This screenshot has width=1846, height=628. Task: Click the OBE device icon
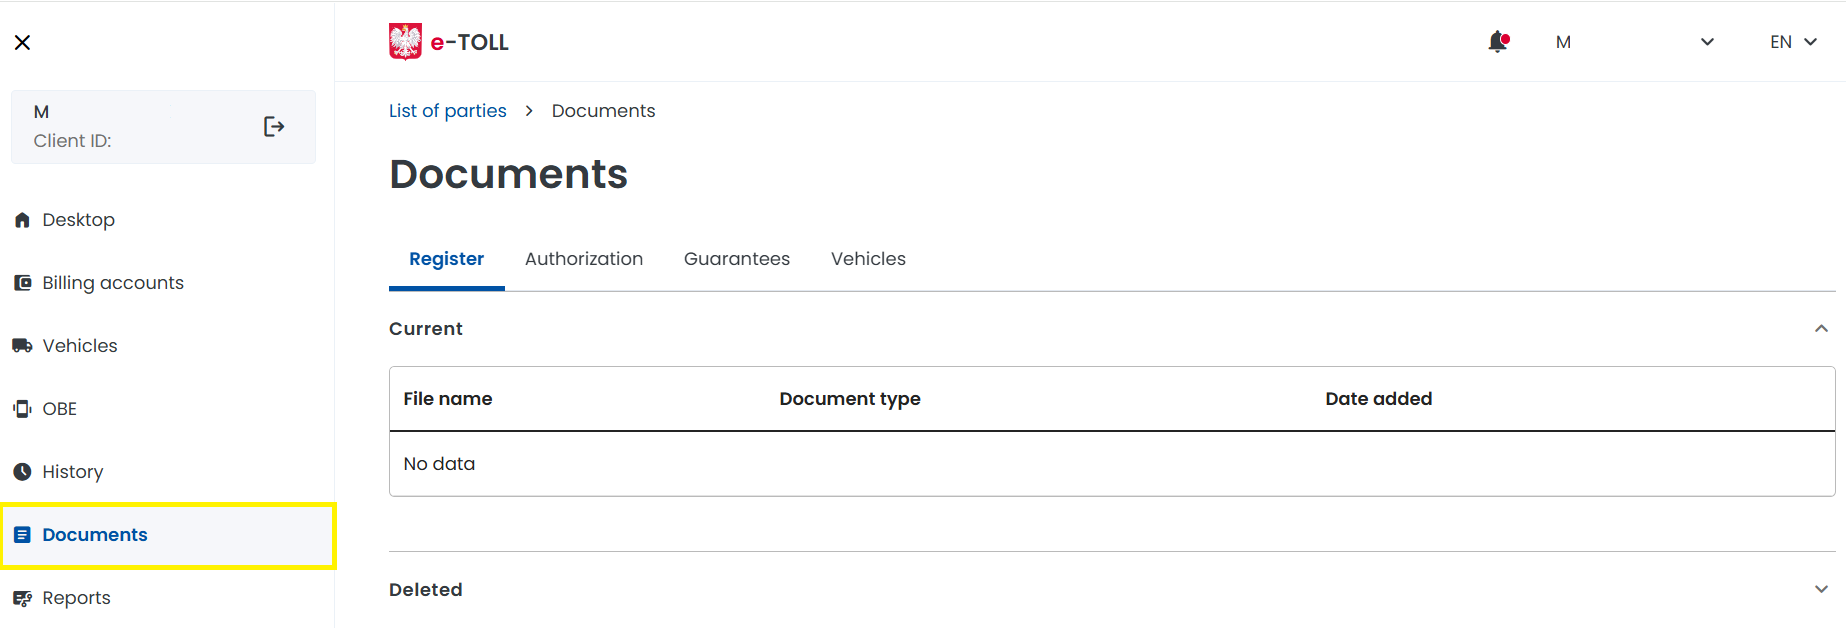click(x=22, y=409)
